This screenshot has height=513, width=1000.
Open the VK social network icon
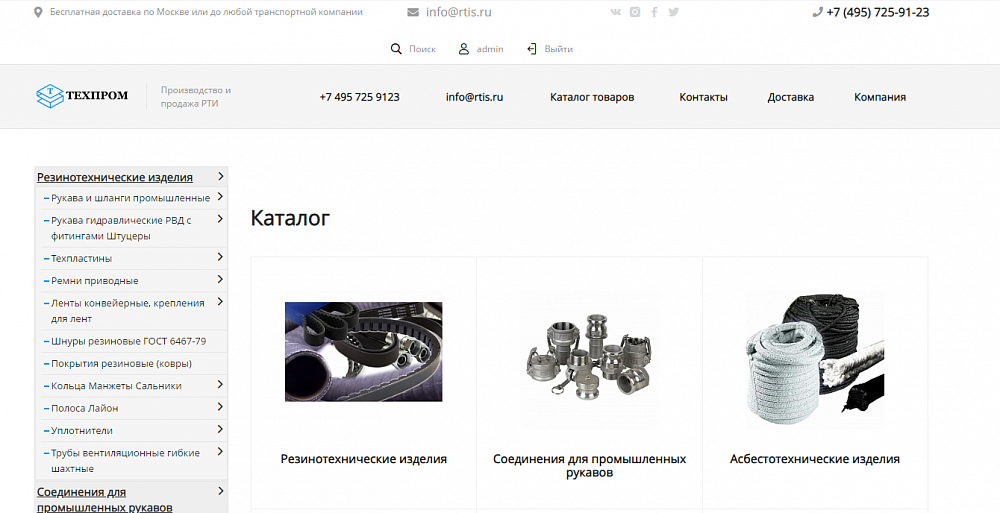pyautogui.click(x=615, y=11)
